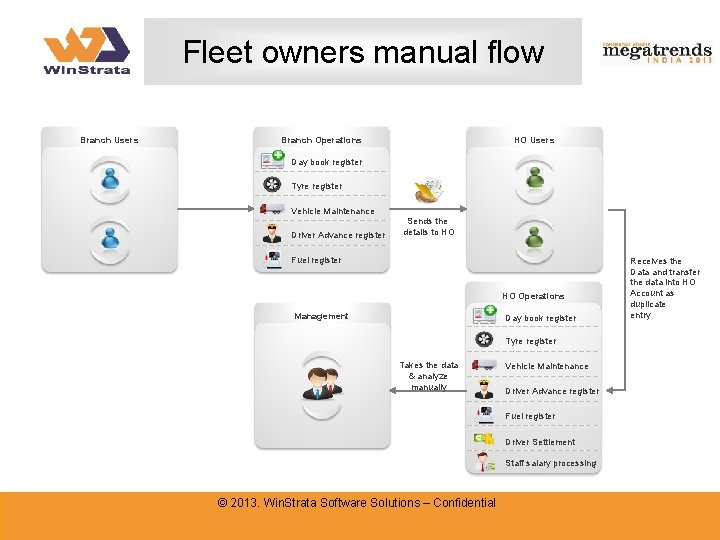Select the bottom blue Branch Users avatar

pos(110,239)
